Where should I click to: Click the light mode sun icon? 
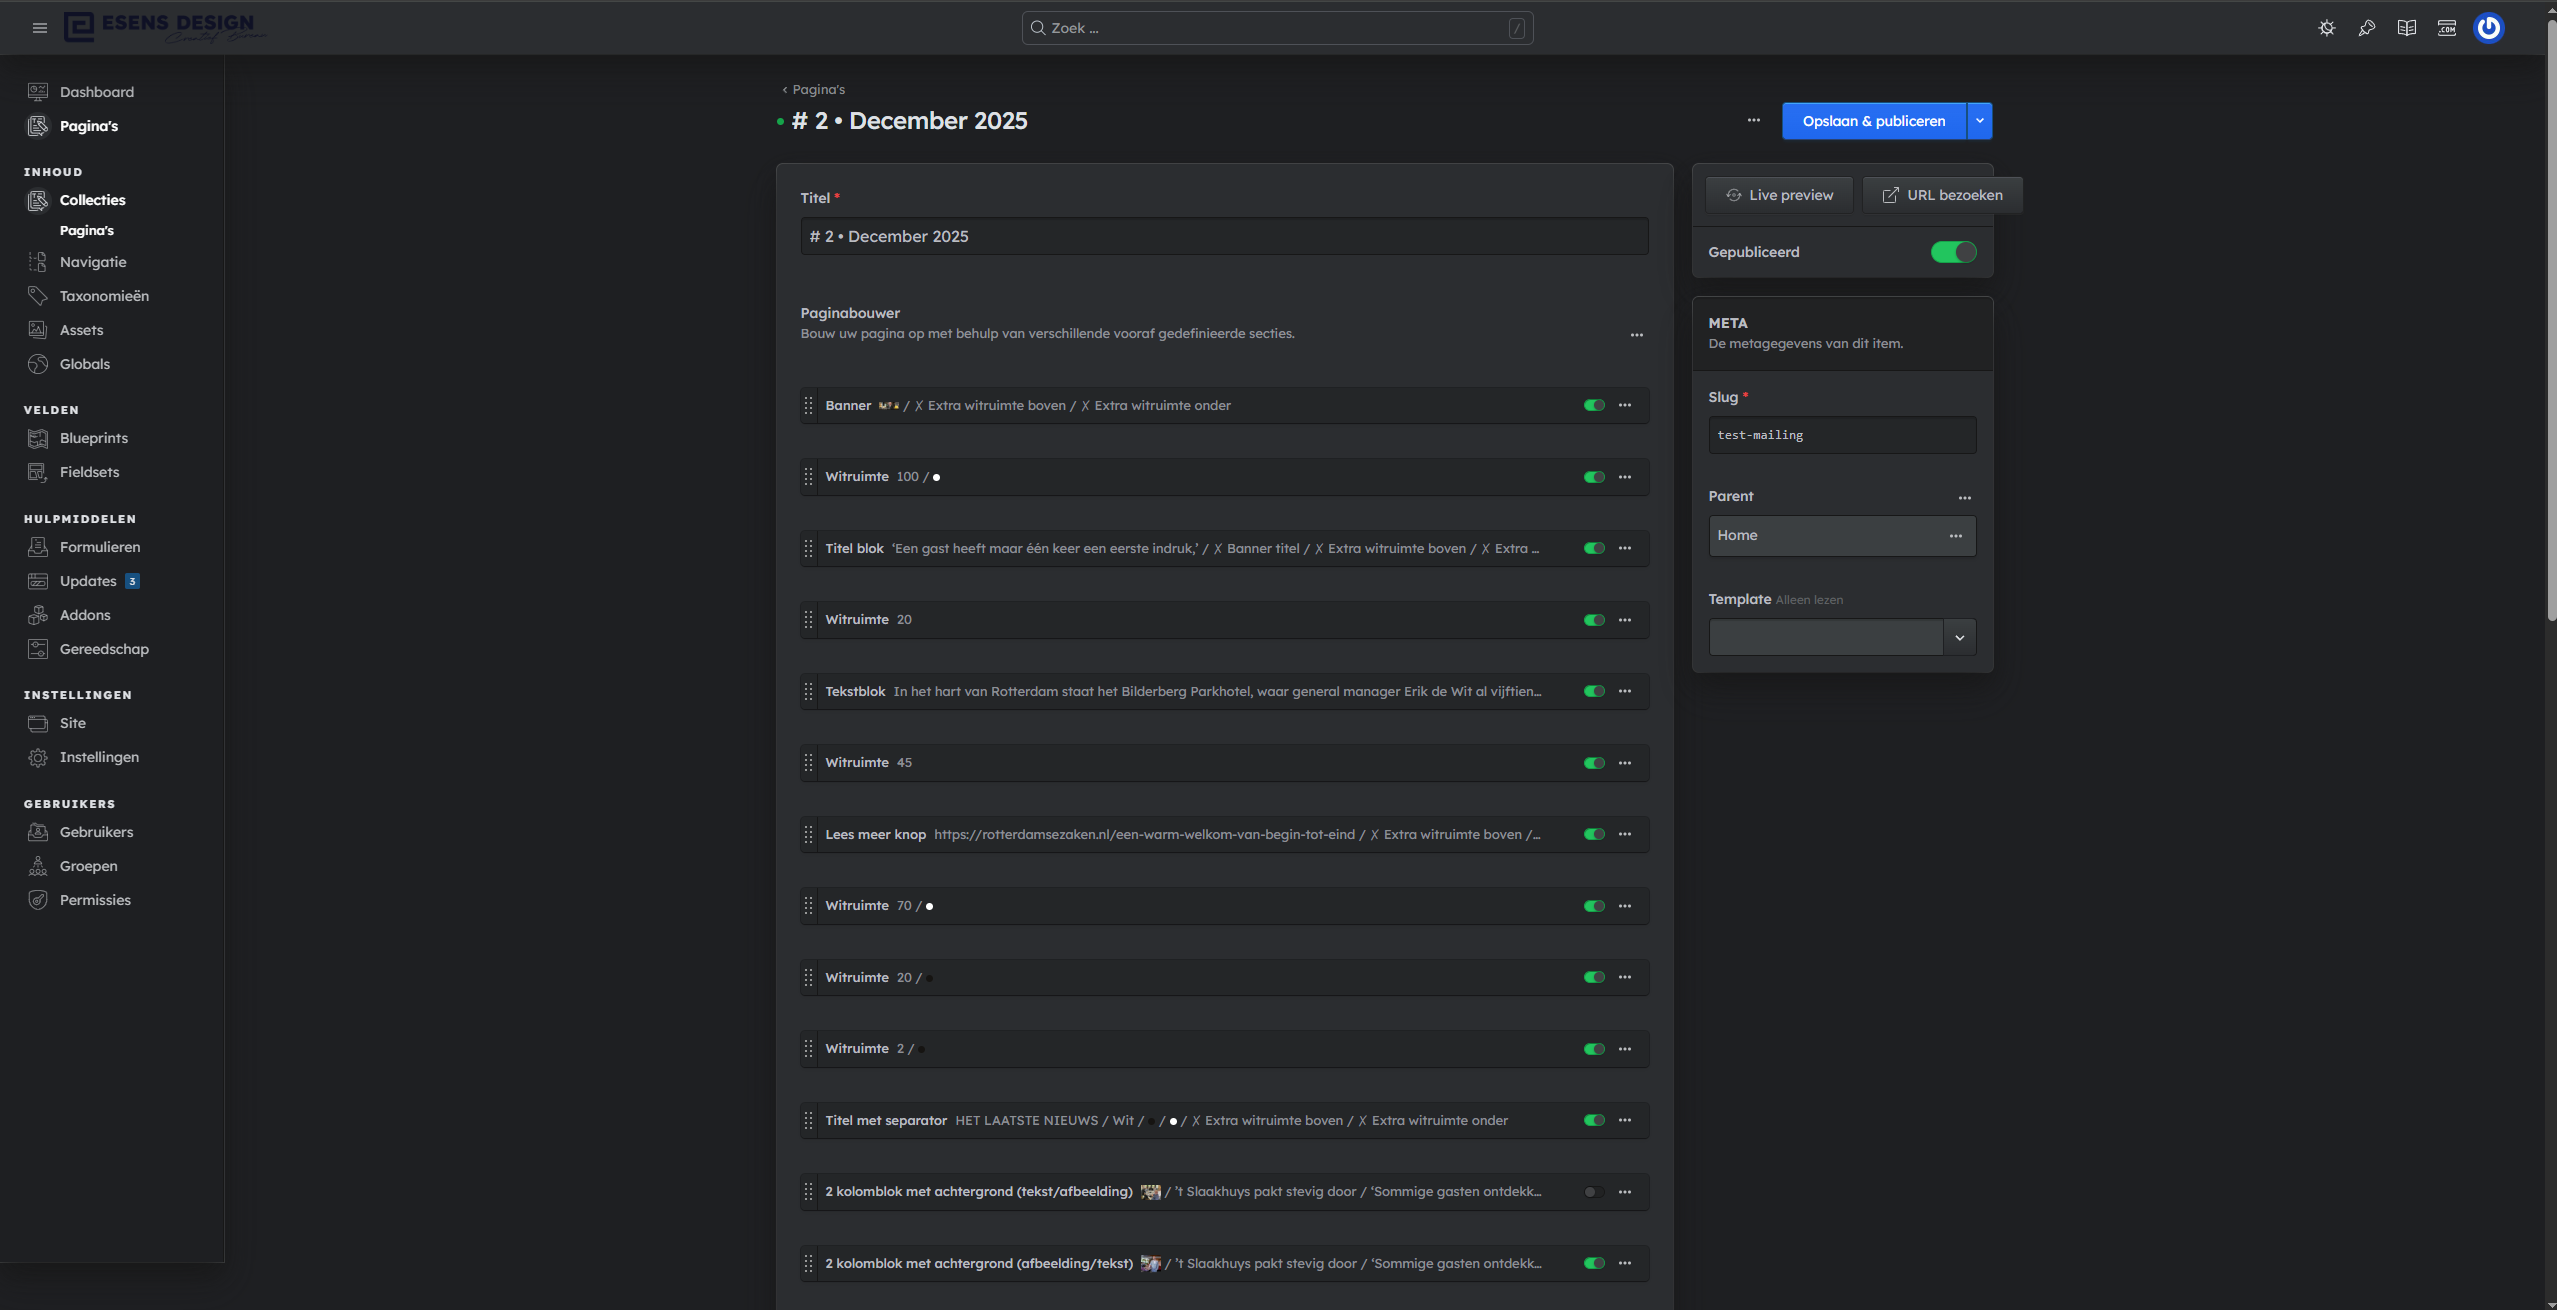coord(2327,28)
